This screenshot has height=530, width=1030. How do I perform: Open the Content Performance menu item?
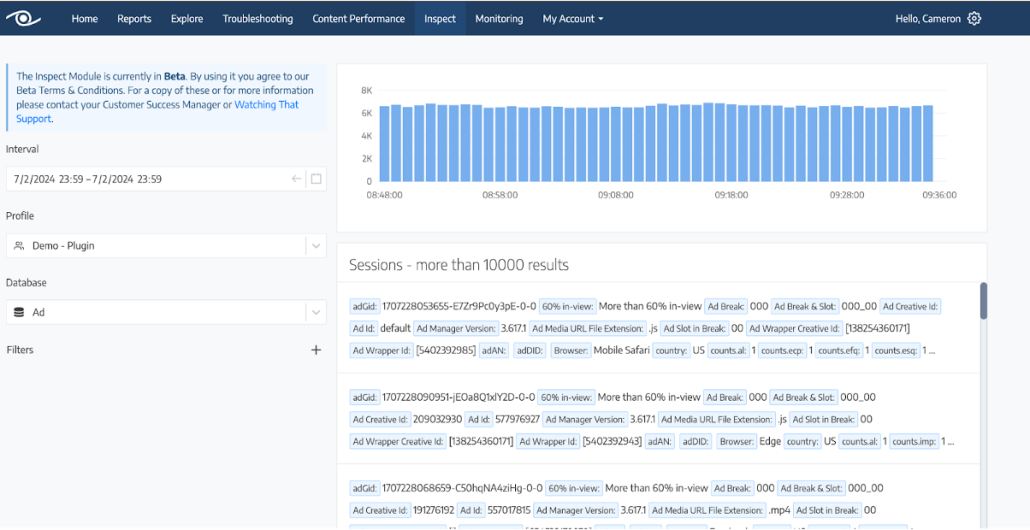tap(358, 18)
